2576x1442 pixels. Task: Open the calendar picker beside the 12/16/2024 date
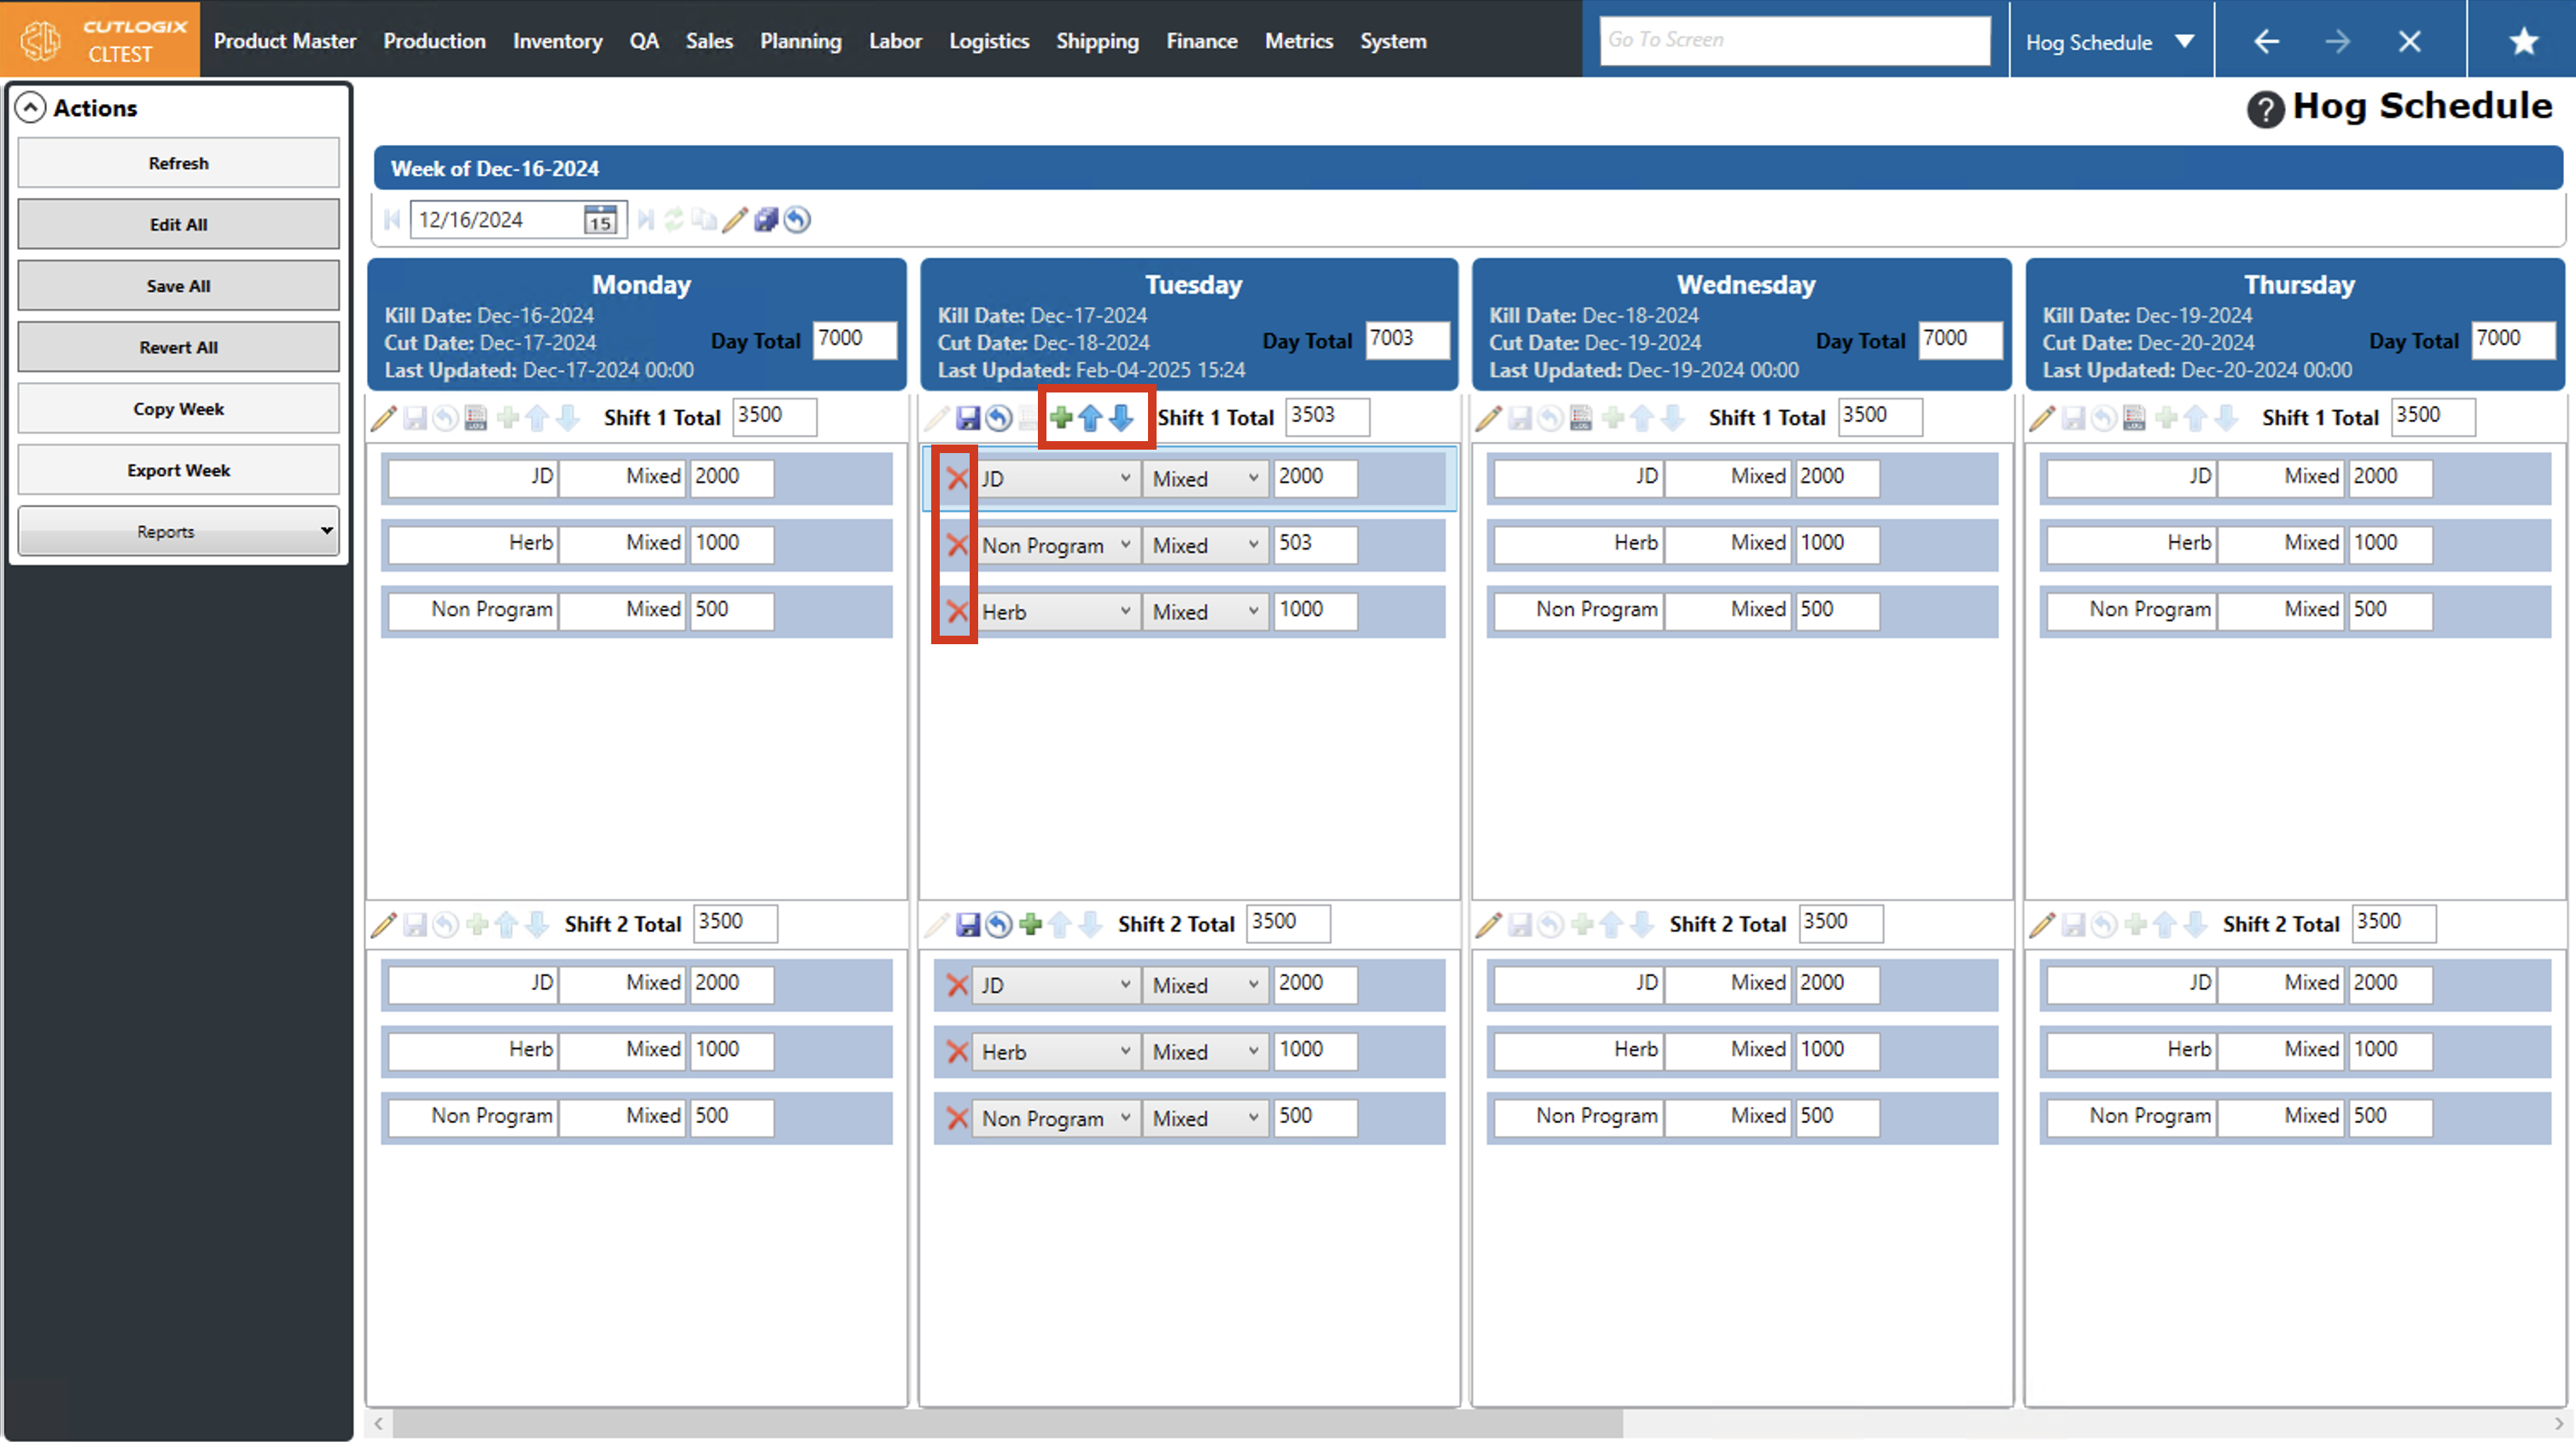coord(600,220)
